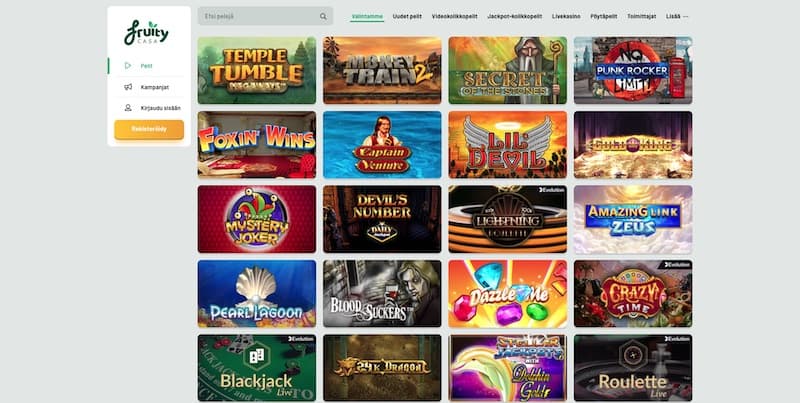800x403 pixels.
Task: Select the Crazy Time game thumbnail
Action: [633, 293]
